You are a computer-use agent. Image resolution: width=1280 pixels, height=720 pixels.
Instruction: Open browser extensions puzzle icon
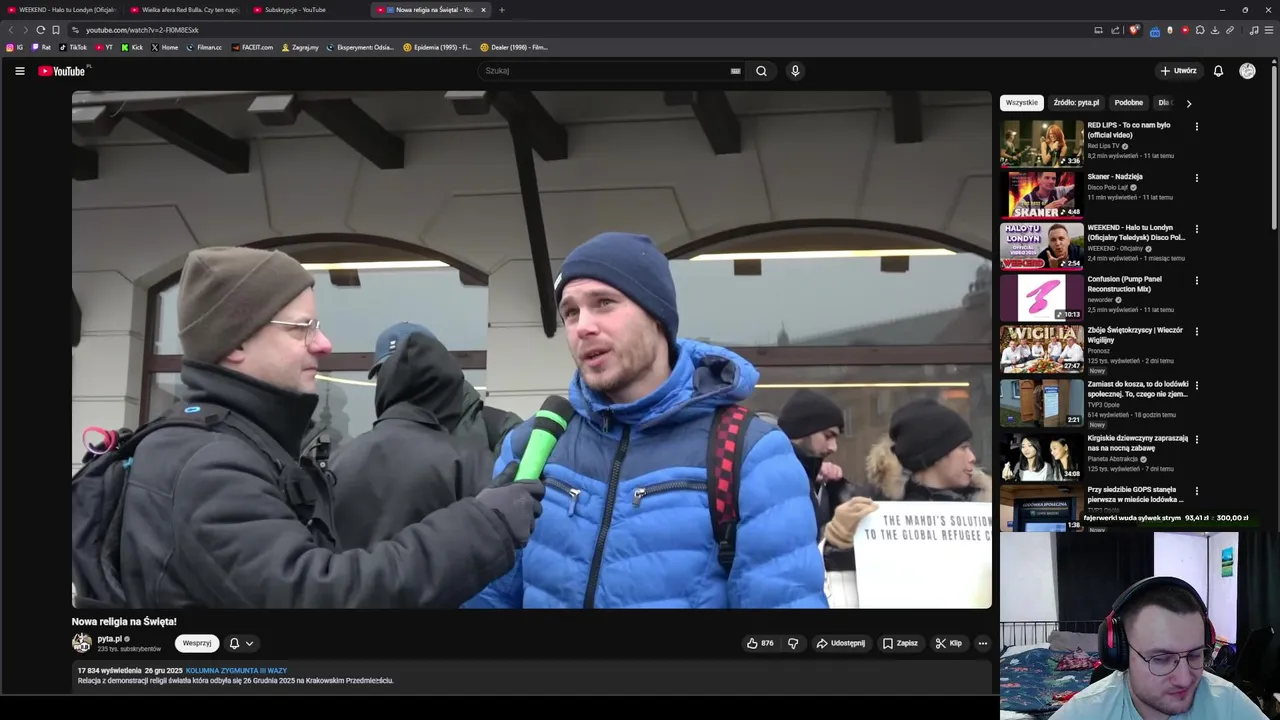pos(1200,30)
